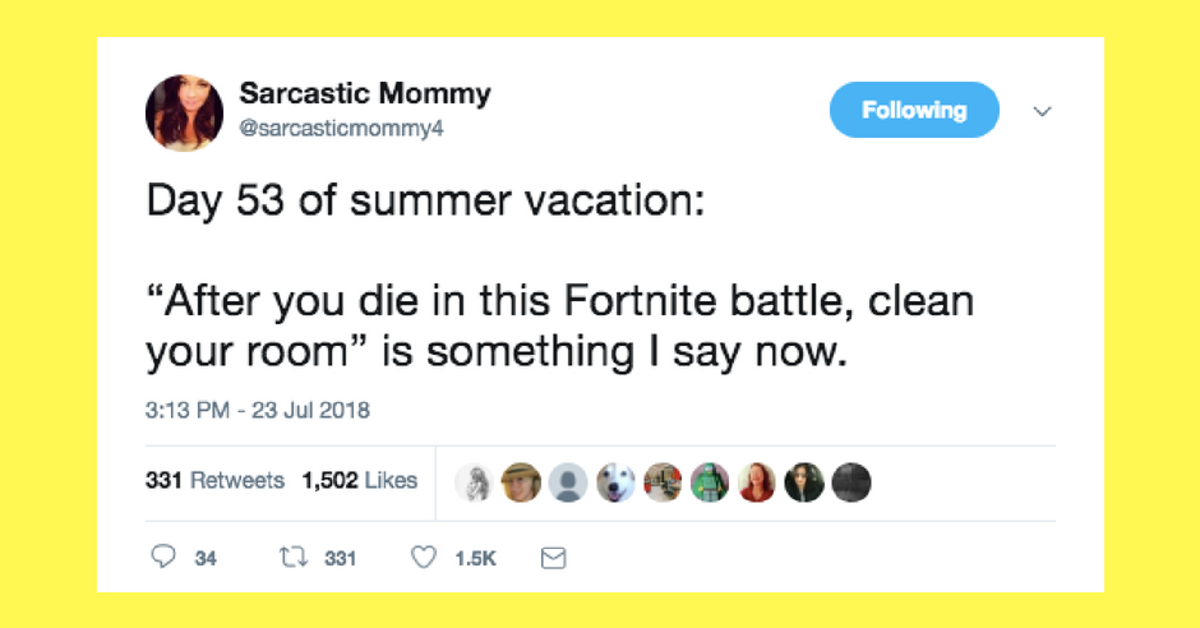This screenshot has height=628, width=1200.
Task: Click the @sarcasticmommy4 handle
Action: 340,128
